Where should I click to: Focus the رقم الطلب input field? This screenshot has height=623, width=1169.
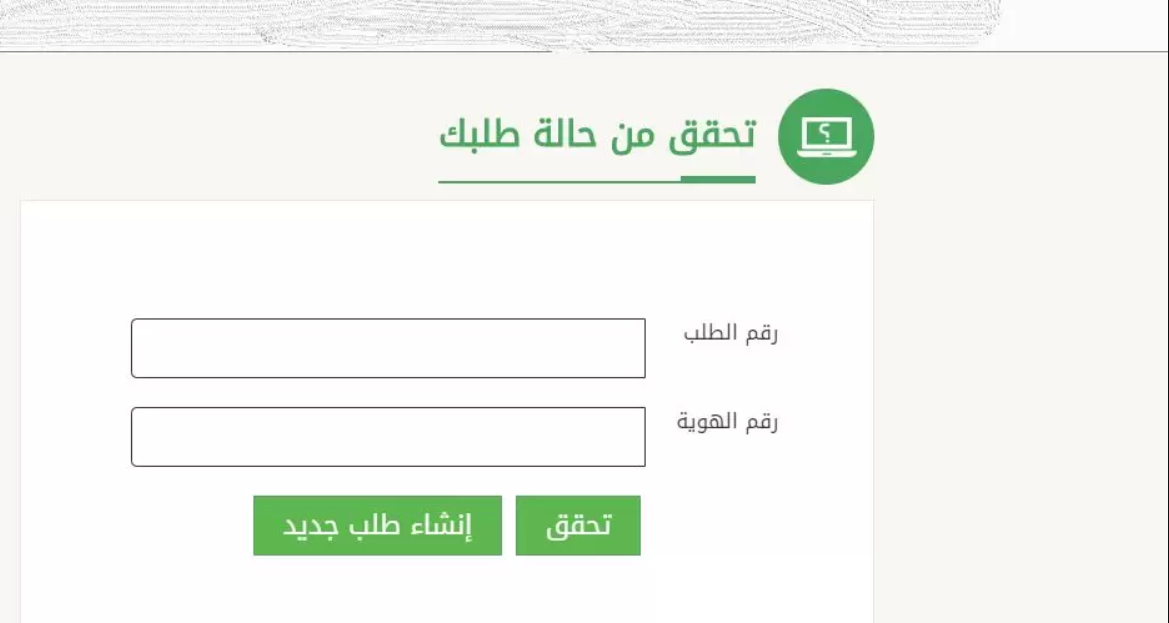(388, 348)
